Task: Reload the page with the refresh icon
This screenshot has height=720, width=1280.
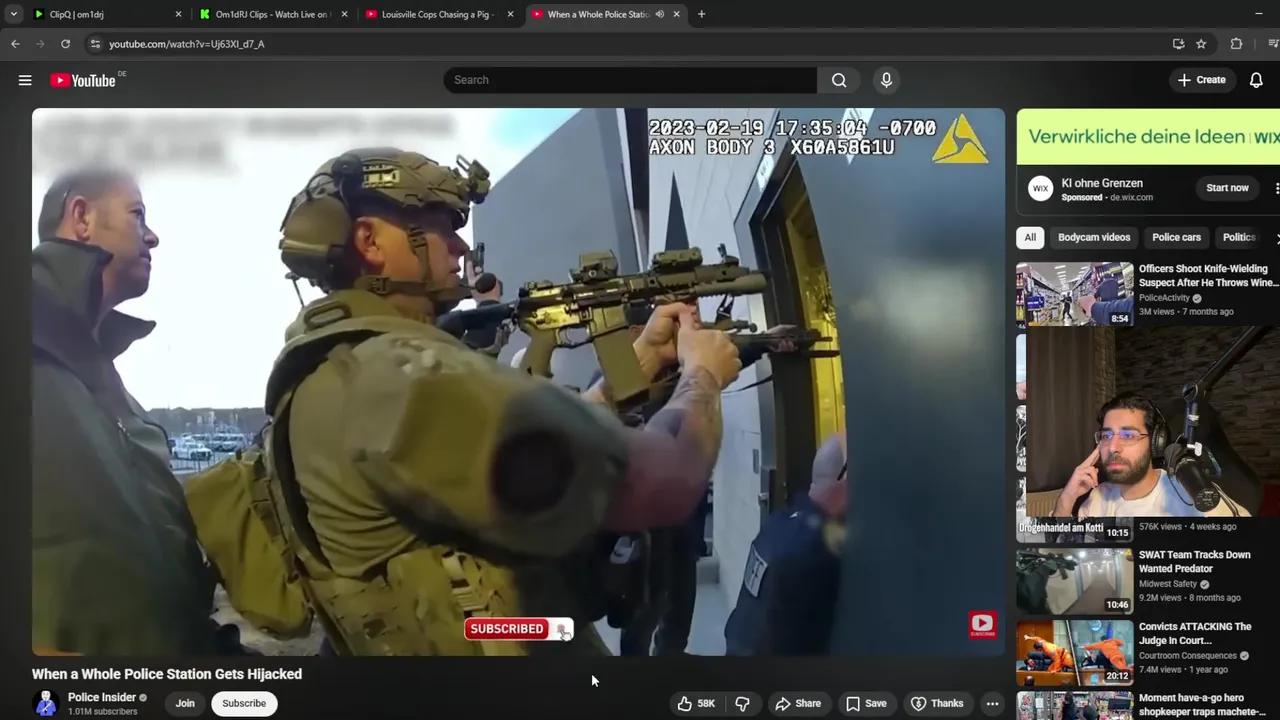Action: [65, 44]
